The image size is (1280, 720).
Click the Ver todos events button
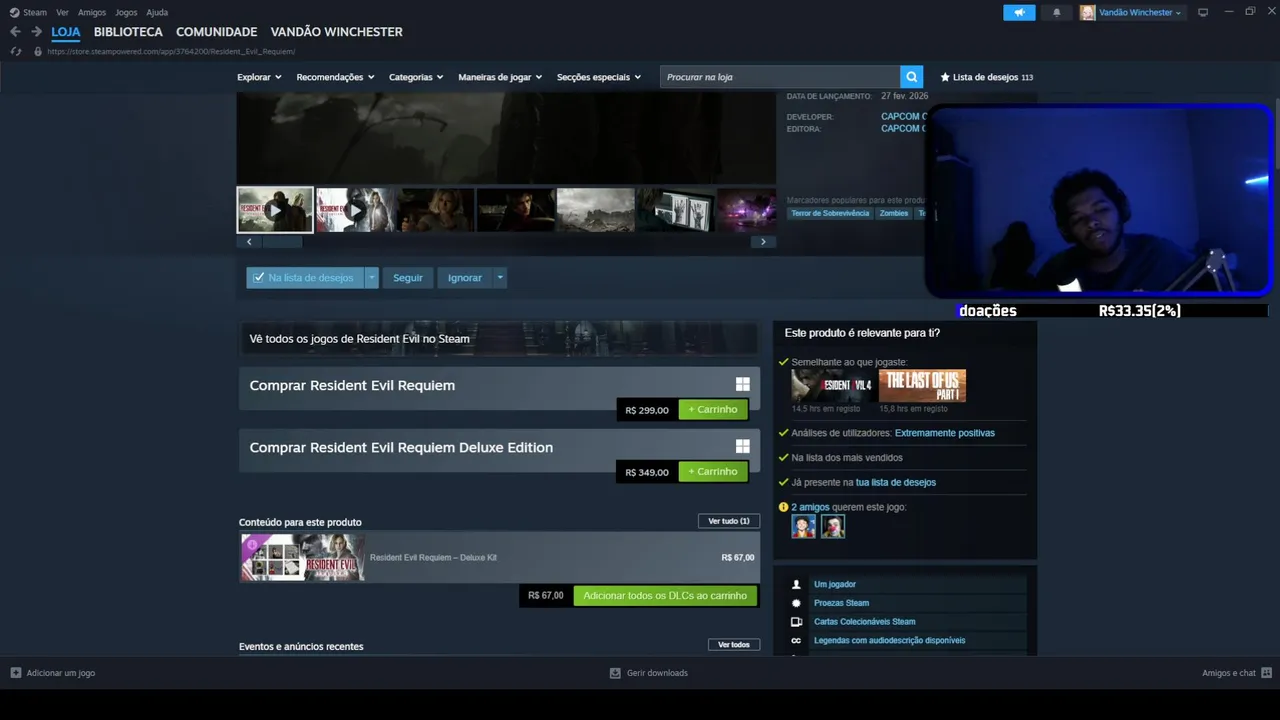[x=734, y=644]
